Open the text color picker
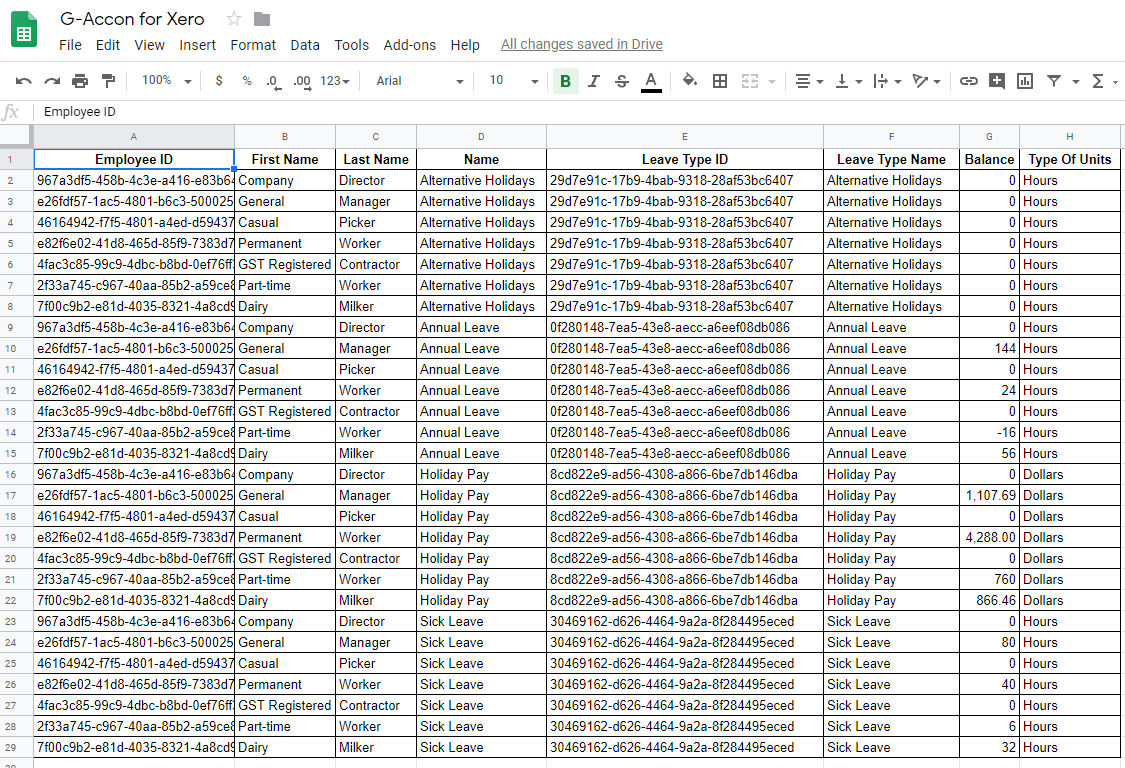 click(x=651, y=82)
